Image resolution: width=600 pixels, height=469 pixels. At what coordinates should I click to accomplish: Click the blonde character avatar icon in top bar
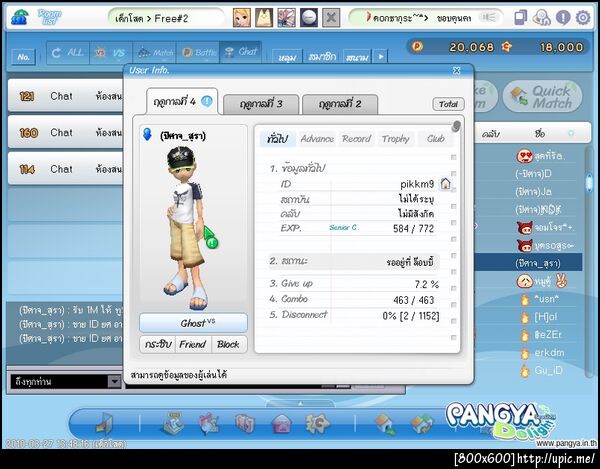[242, 18]
